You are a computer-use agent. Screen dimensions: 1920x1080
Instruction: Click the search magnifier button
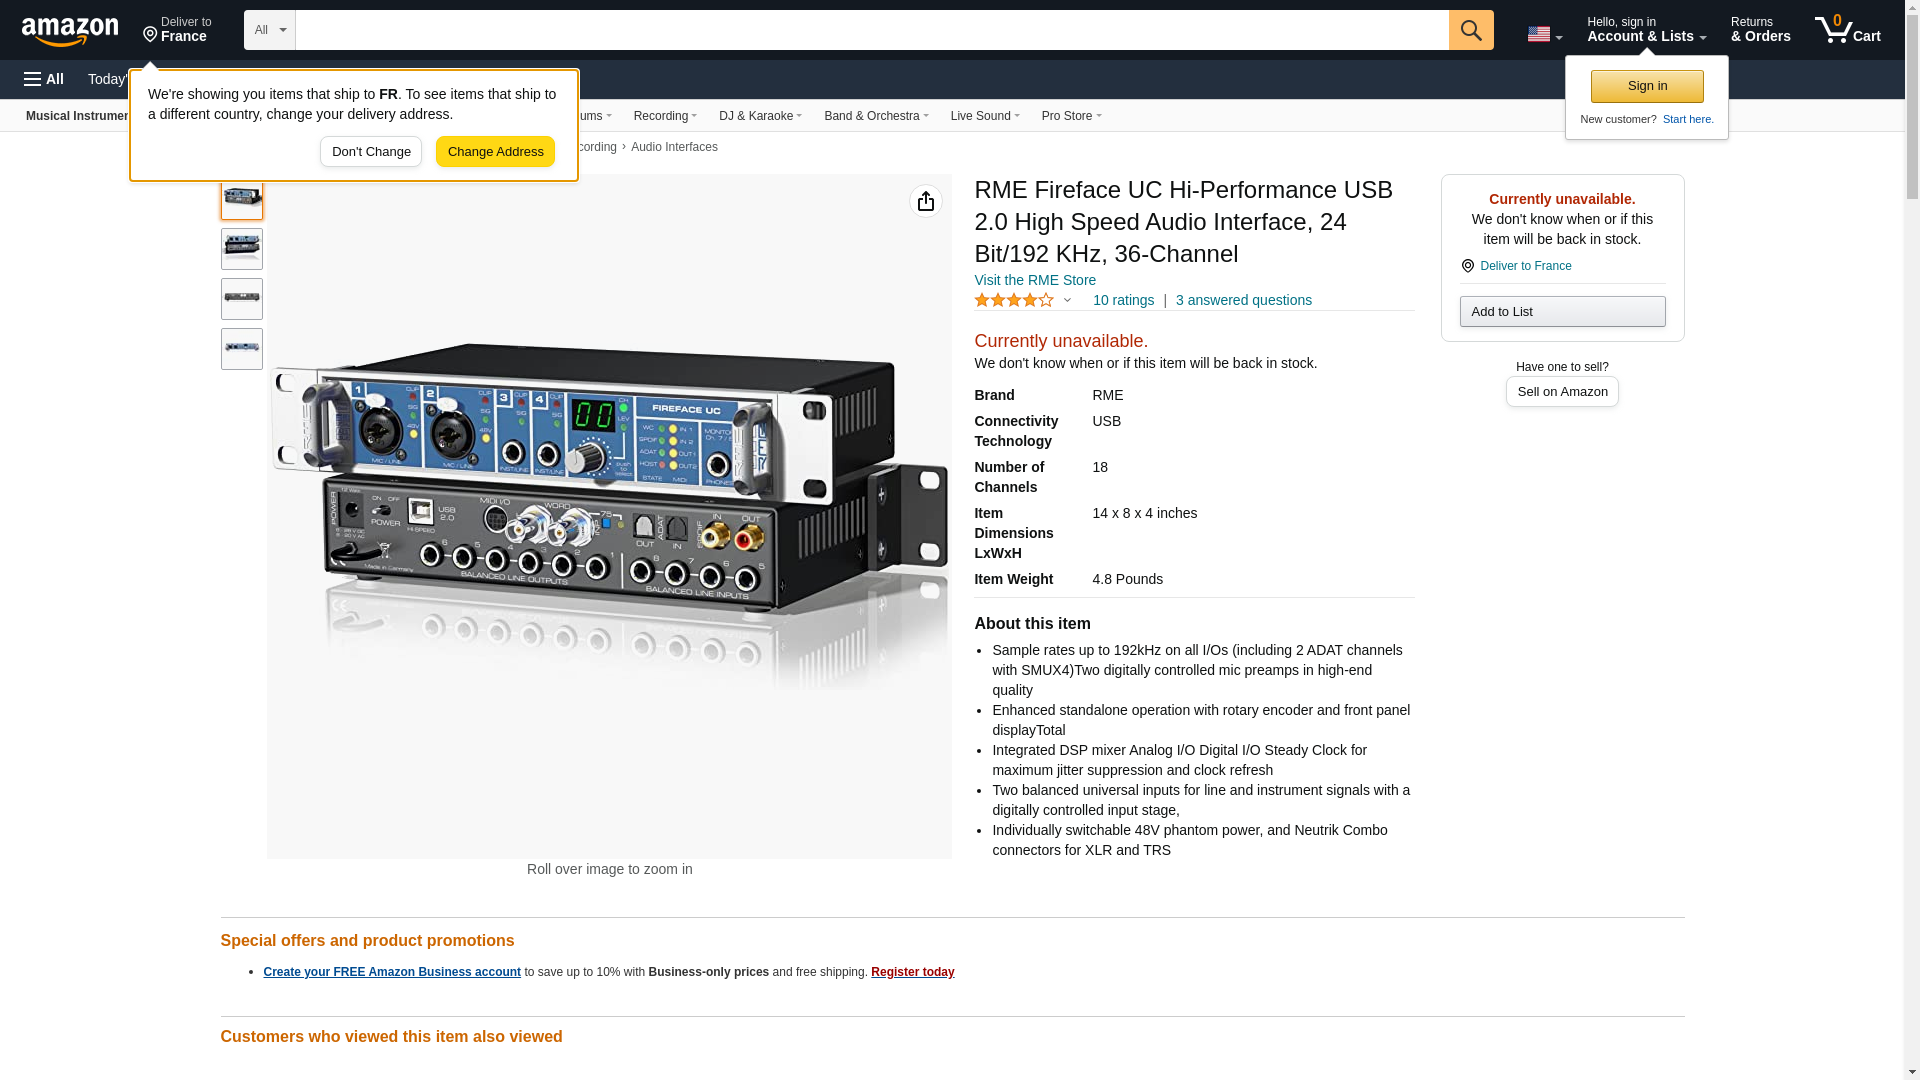1470,30
